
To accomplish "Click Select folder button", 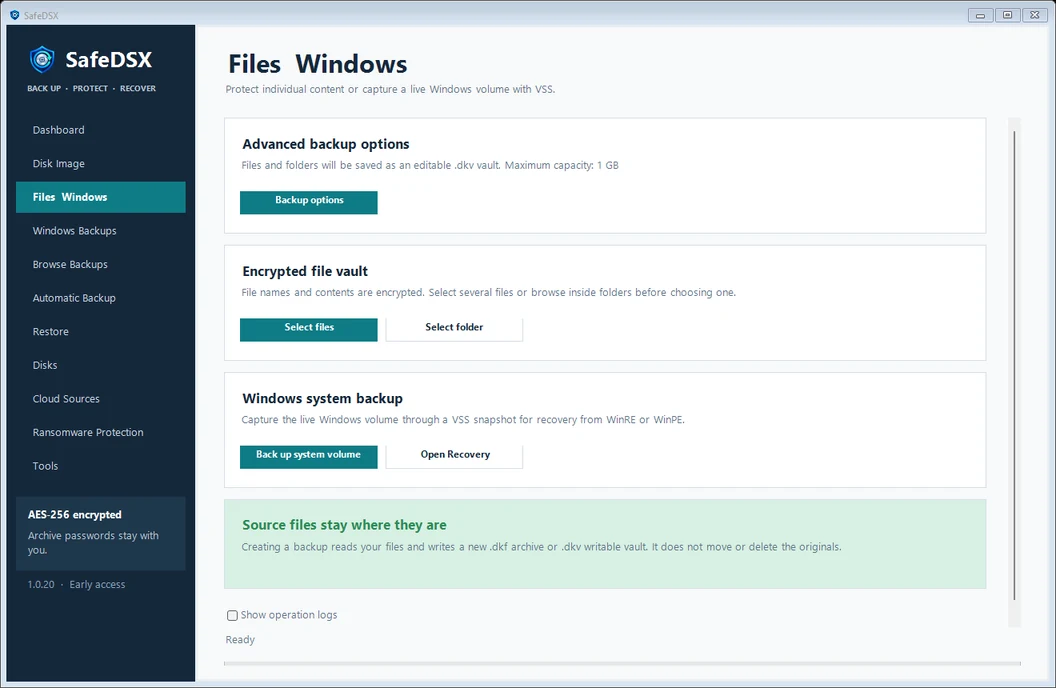I will tap(454, 329).
